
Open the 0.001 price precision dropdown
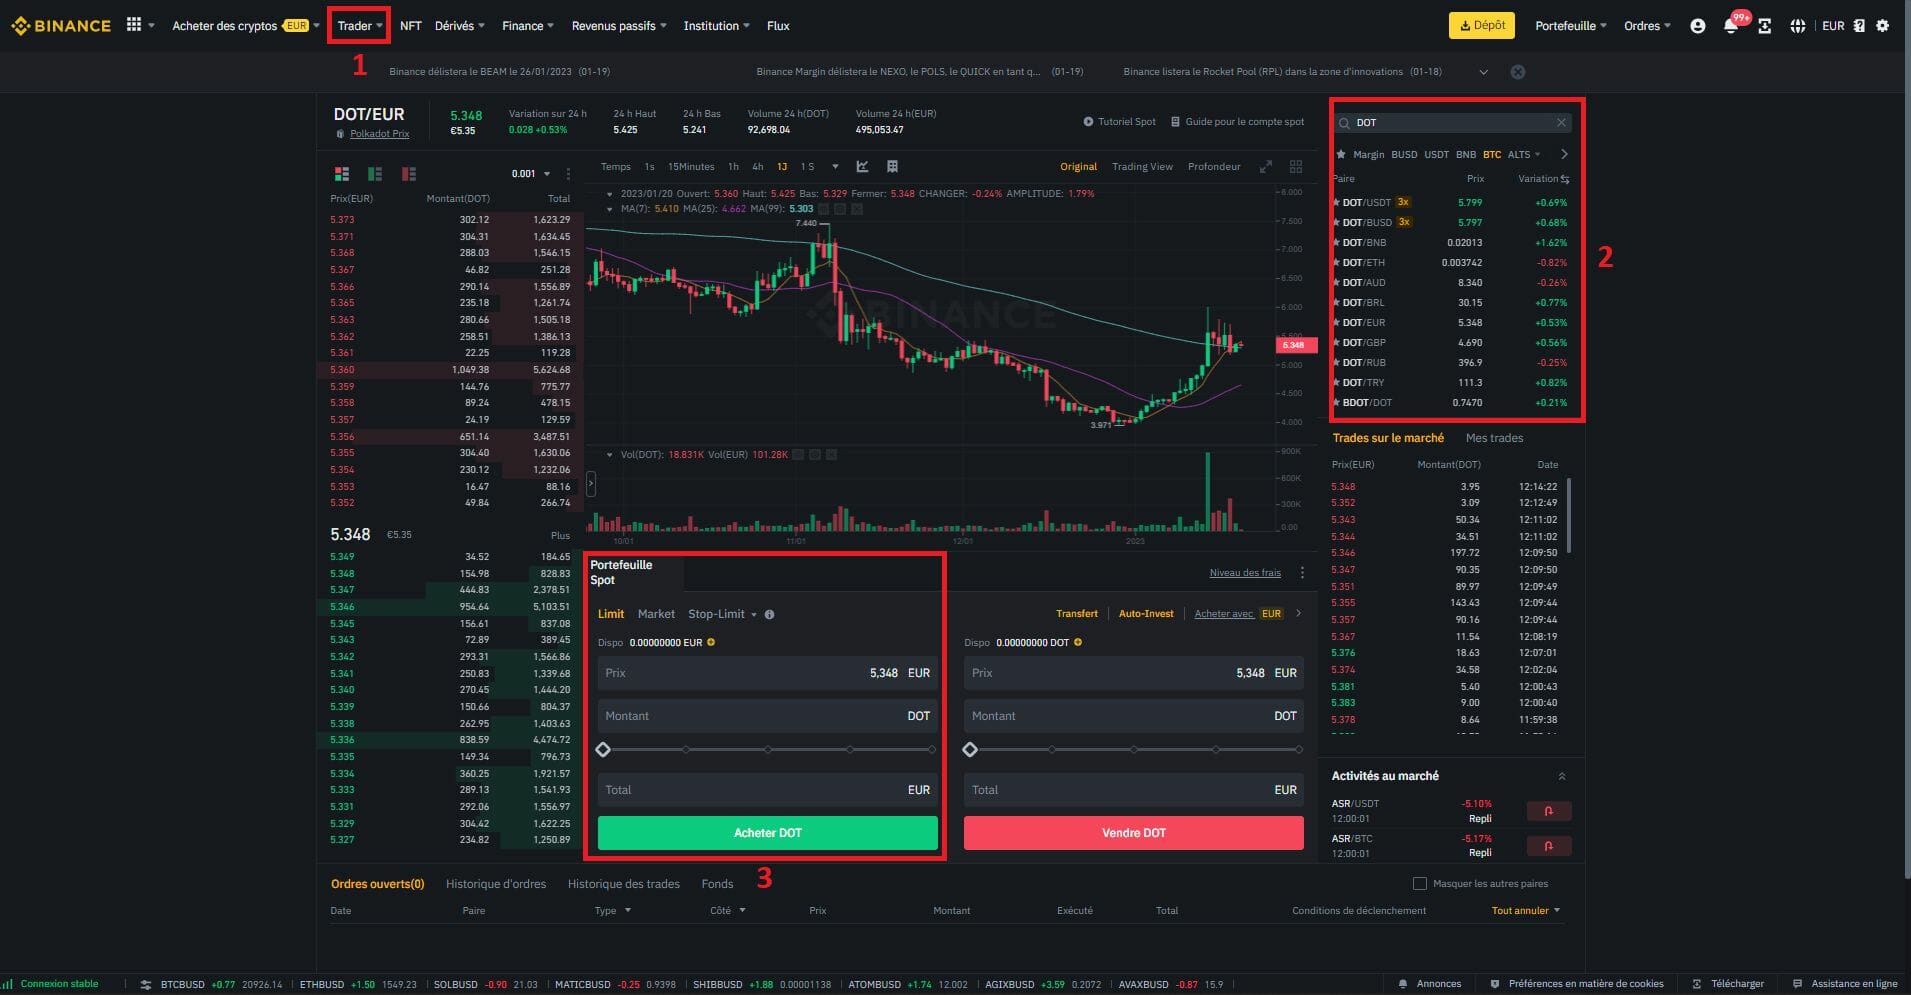tap(531, 174)
